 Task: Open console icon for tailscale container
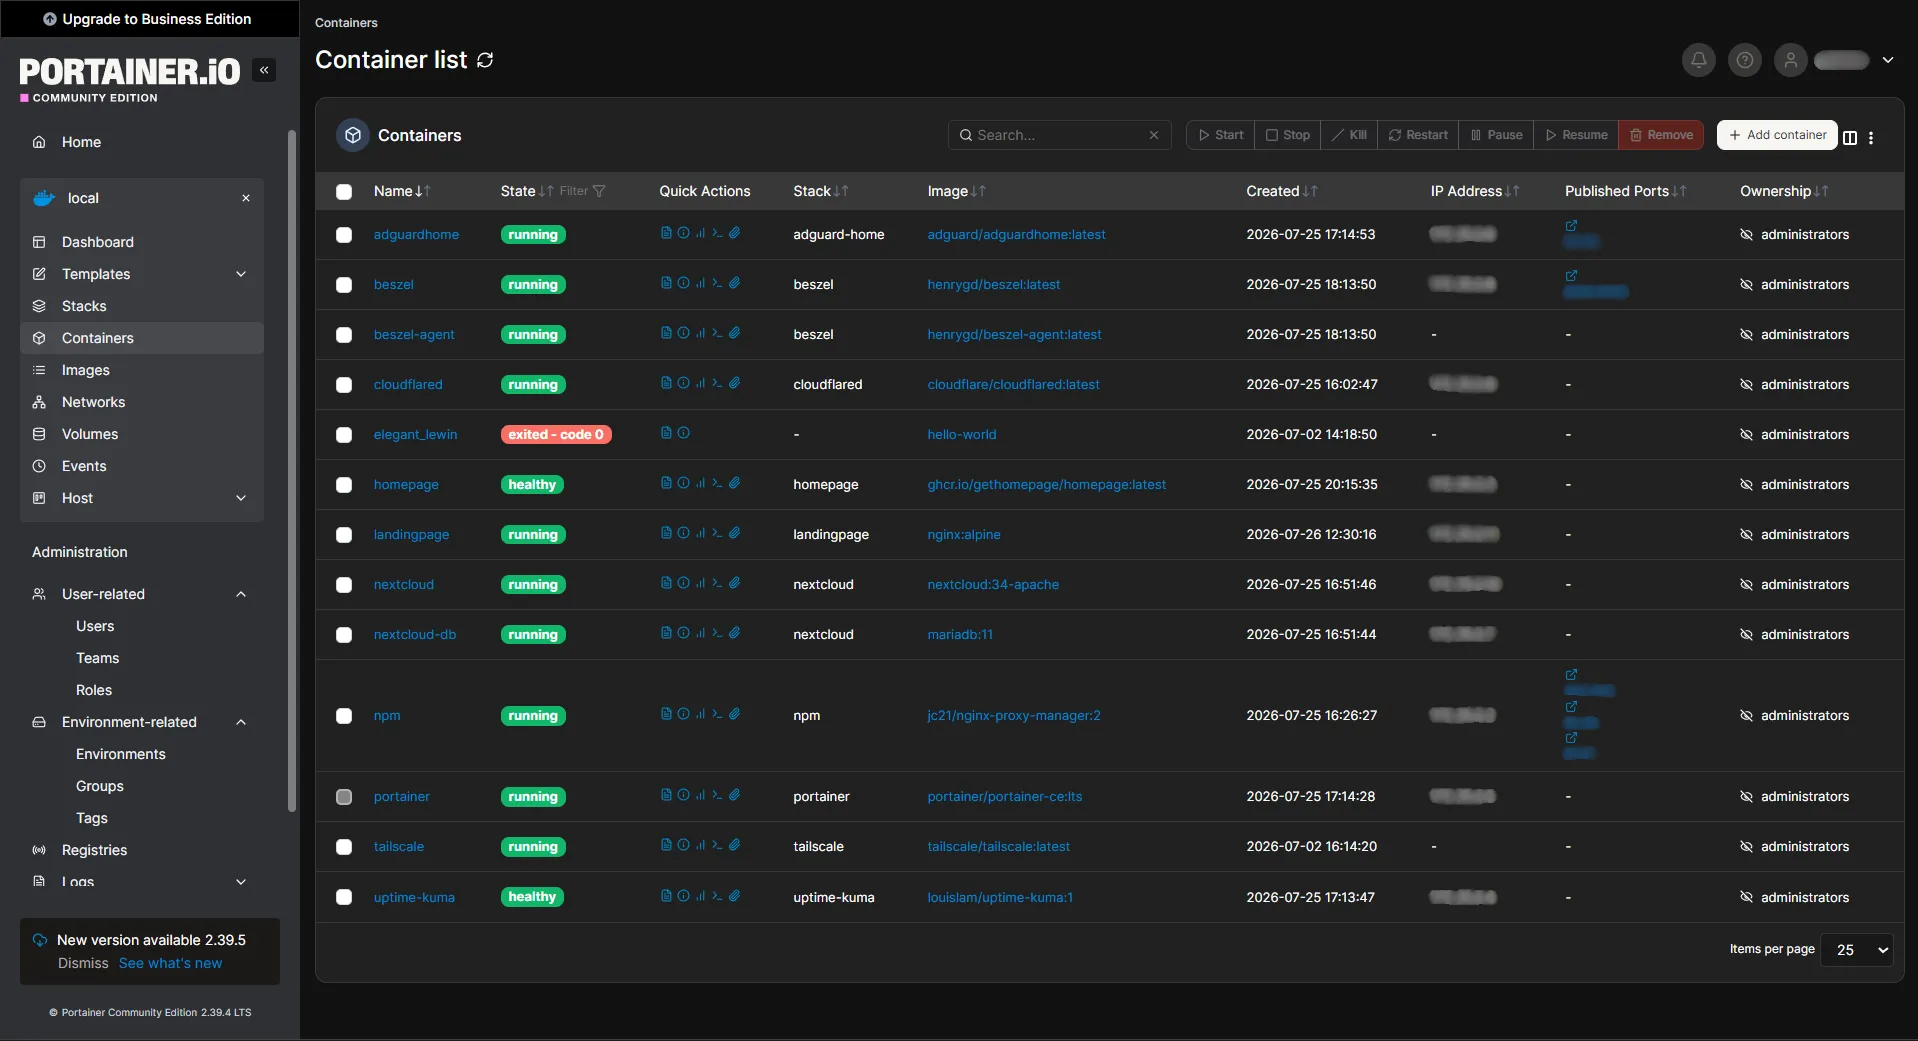[x=717, y=845]
